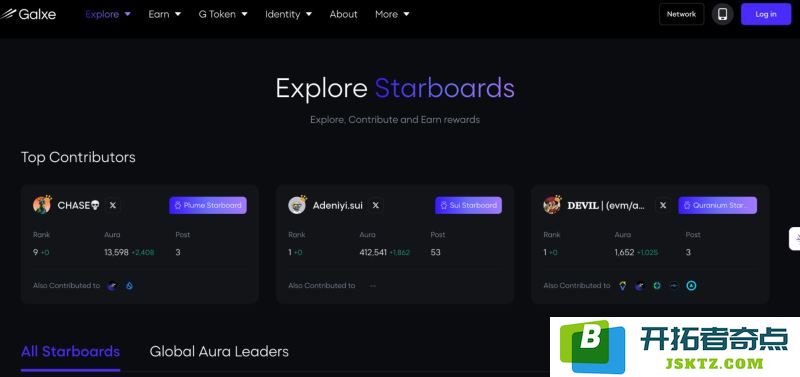This screenshot has width=800, height=377.
Task: Click the X icon beside CHASE
Action: 113,205
